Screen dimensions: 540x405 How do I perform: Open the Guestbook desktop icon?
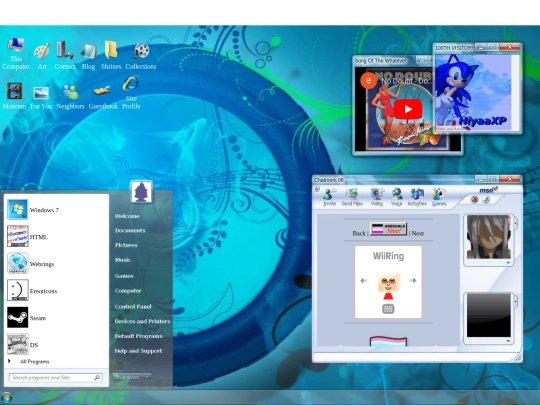tap(103, 97)
